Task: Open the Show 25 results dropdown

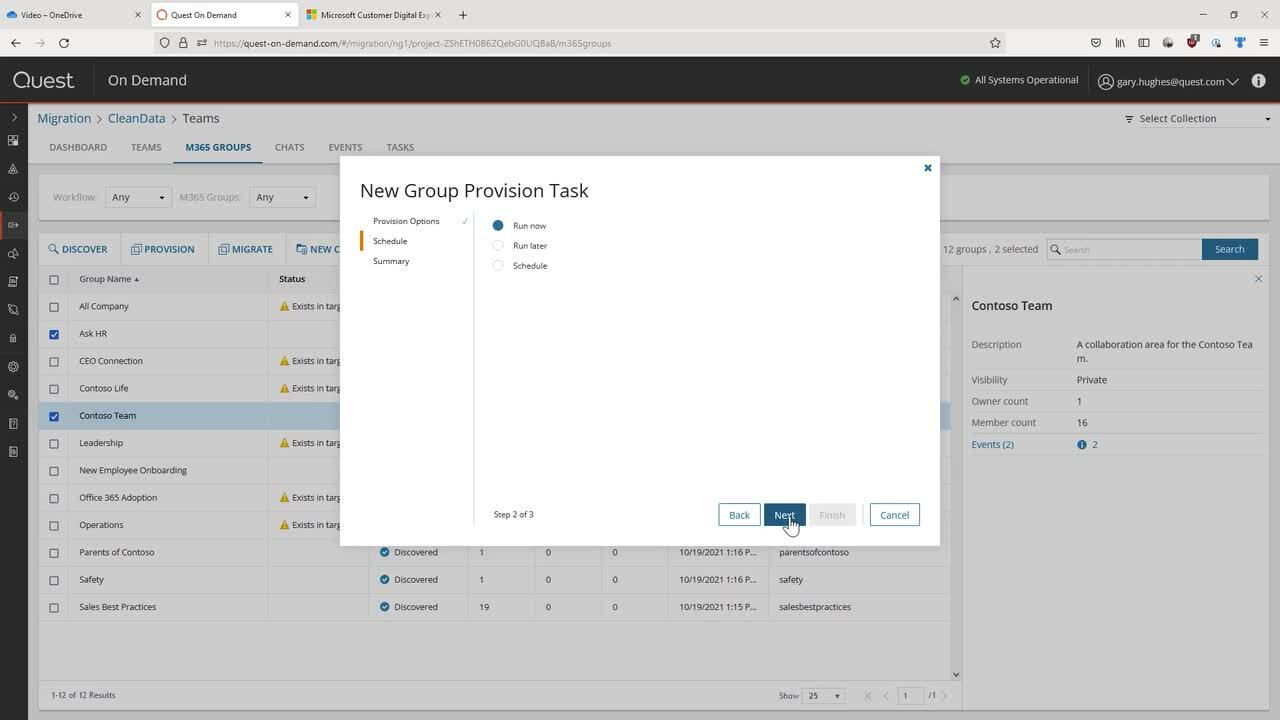Action: pos(822,695)
